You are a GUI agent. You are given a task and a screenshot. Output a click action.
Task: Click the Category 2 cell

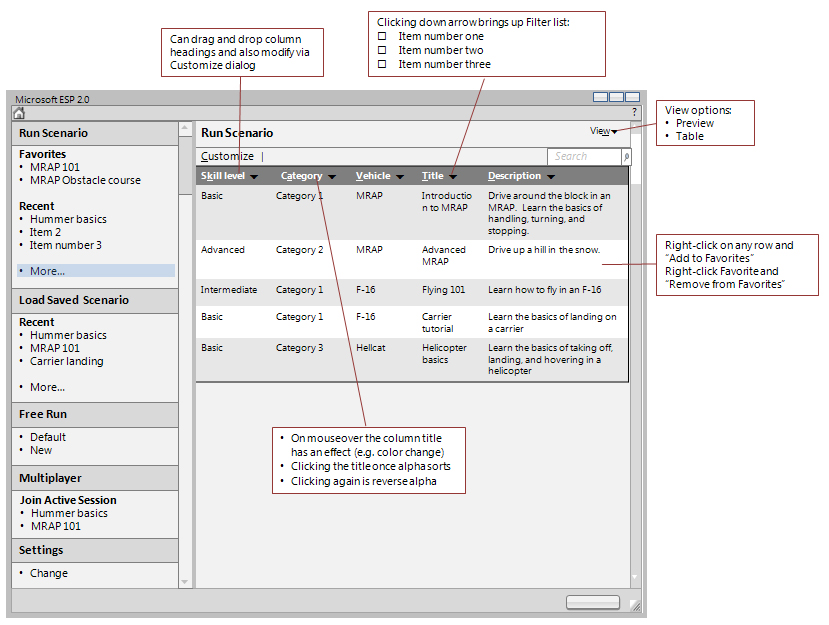coord(299,250)
